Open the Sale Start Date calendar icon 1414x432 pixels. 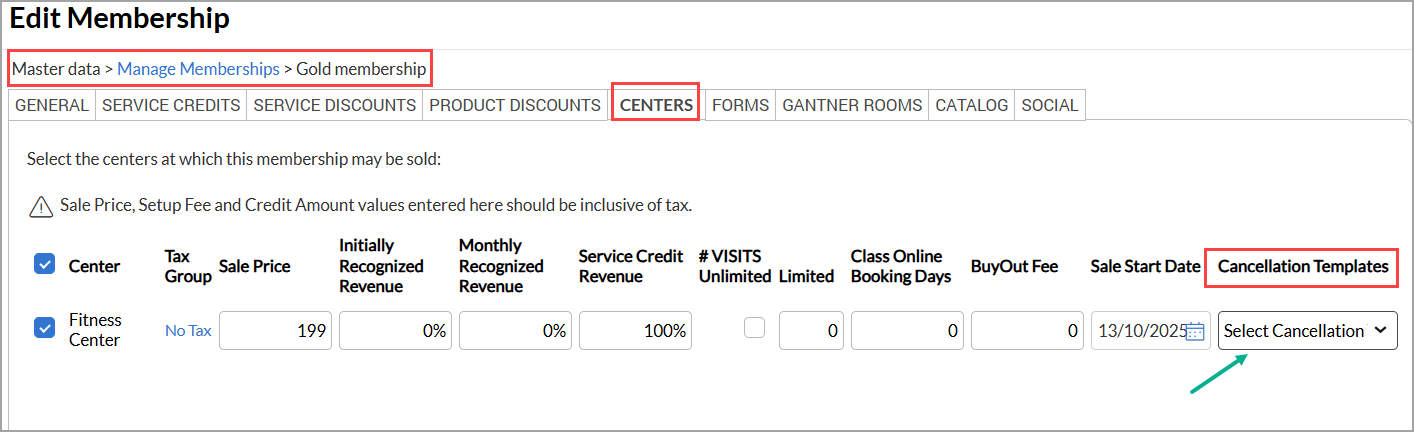click(x=1195, y=332)
